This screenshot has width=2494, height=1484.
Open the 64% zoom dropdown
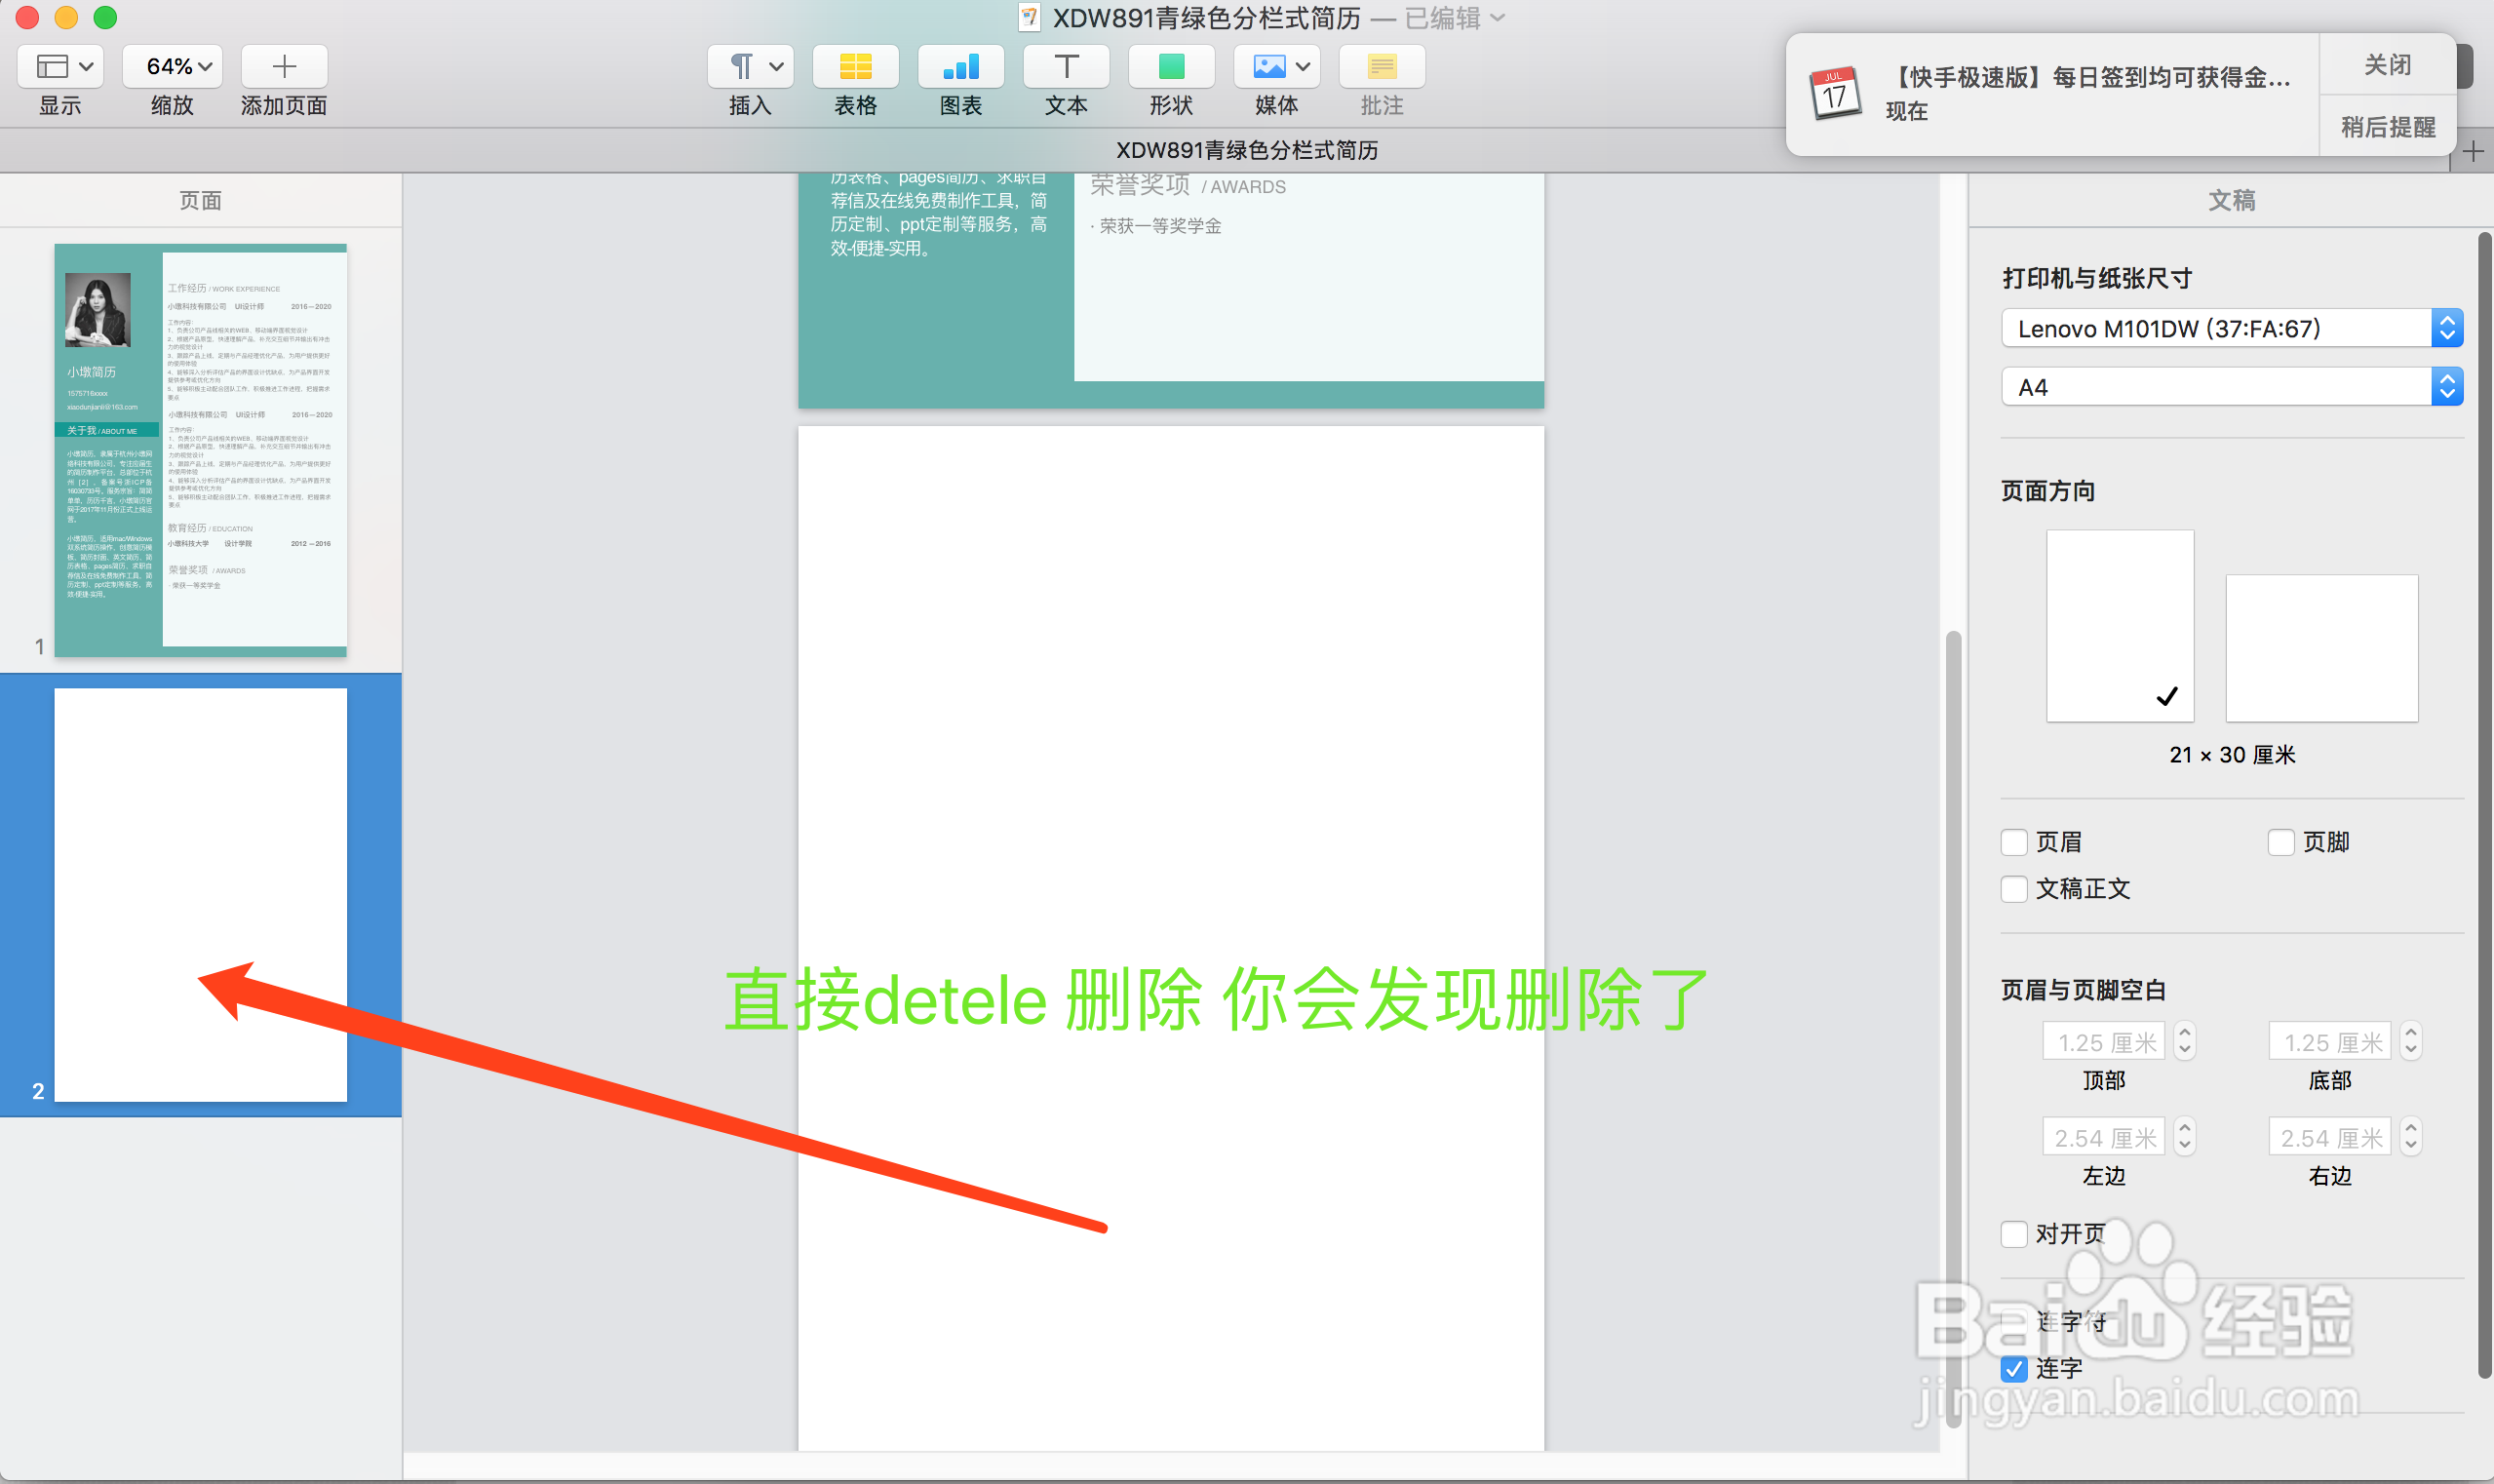point(174,67)
